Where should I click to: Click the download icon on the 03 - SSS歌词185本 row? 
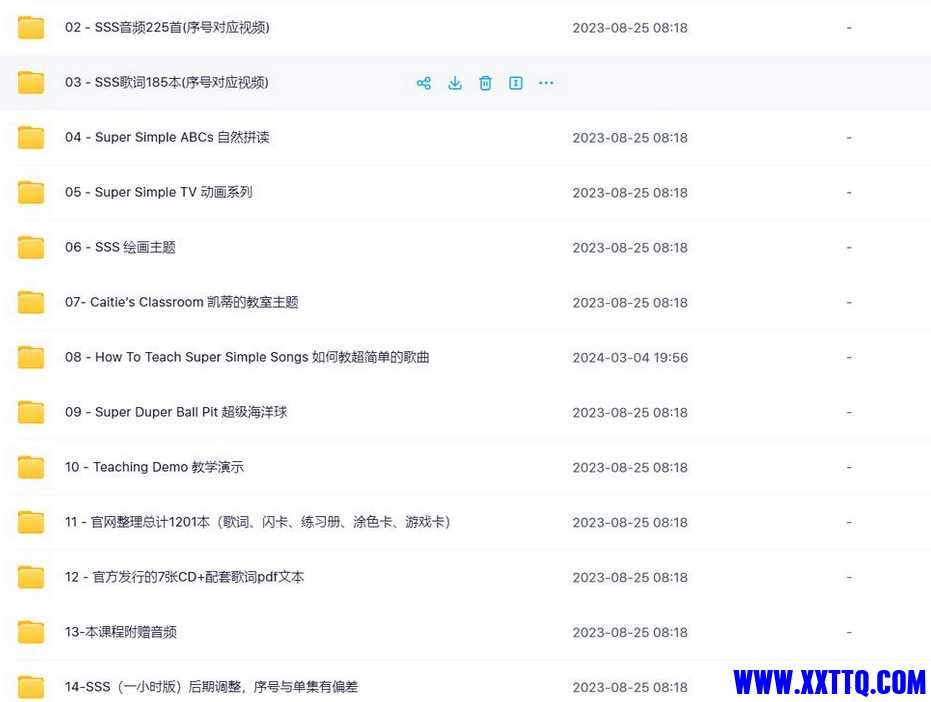[x=455, y=83]
